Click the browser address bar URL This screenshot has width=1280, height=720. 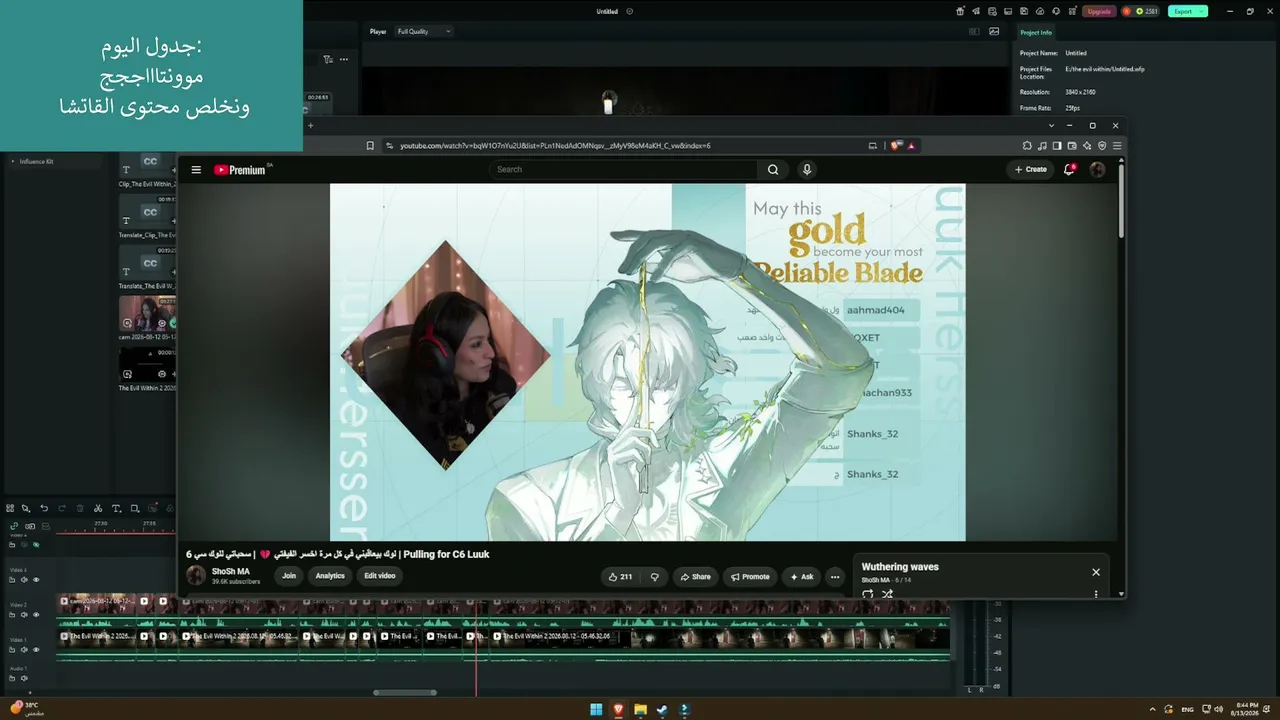pyautogui.click(x=555, y=146)
